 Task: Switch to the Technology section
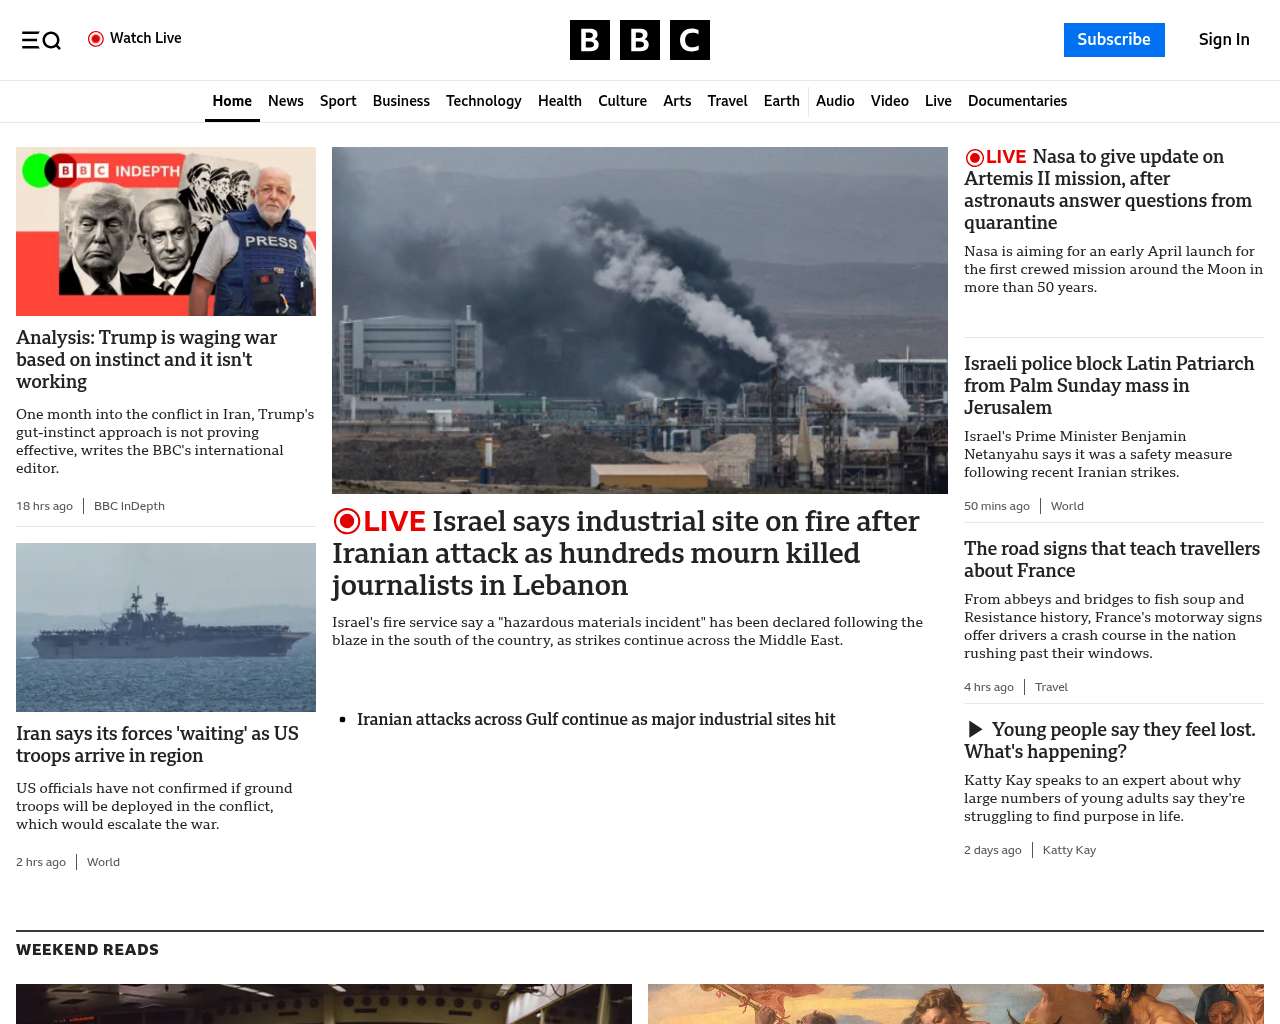(483, 101)
